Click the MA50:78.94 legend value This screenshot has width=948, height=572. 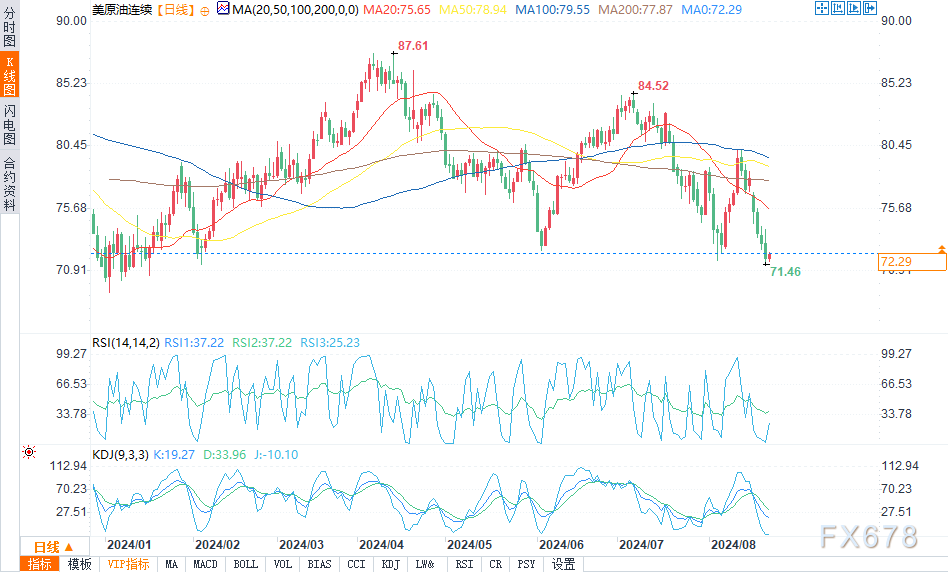[473, 10]
